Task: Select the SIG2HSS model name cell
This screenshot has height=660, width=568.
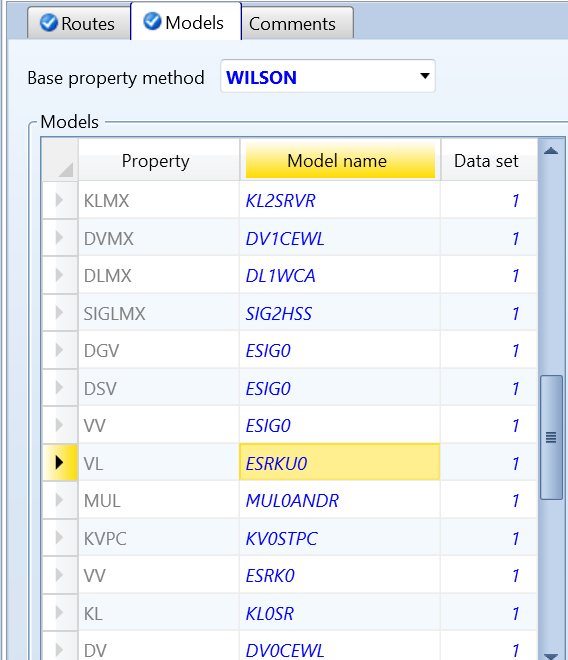Action: coord(340,313)
